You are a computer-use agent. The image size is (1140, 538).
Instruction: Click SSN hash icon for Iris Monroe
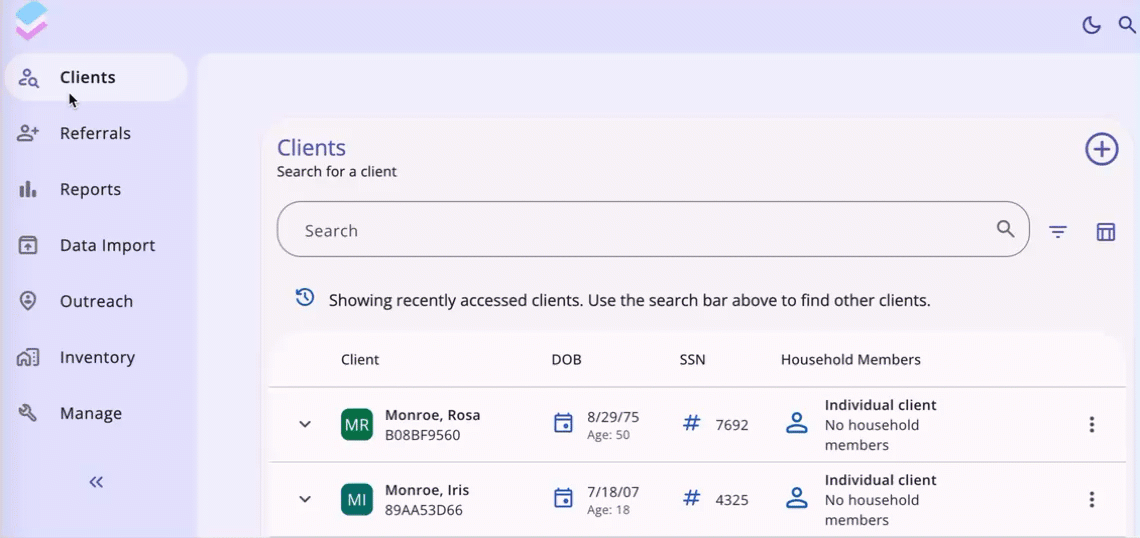[x=691, y=498]
